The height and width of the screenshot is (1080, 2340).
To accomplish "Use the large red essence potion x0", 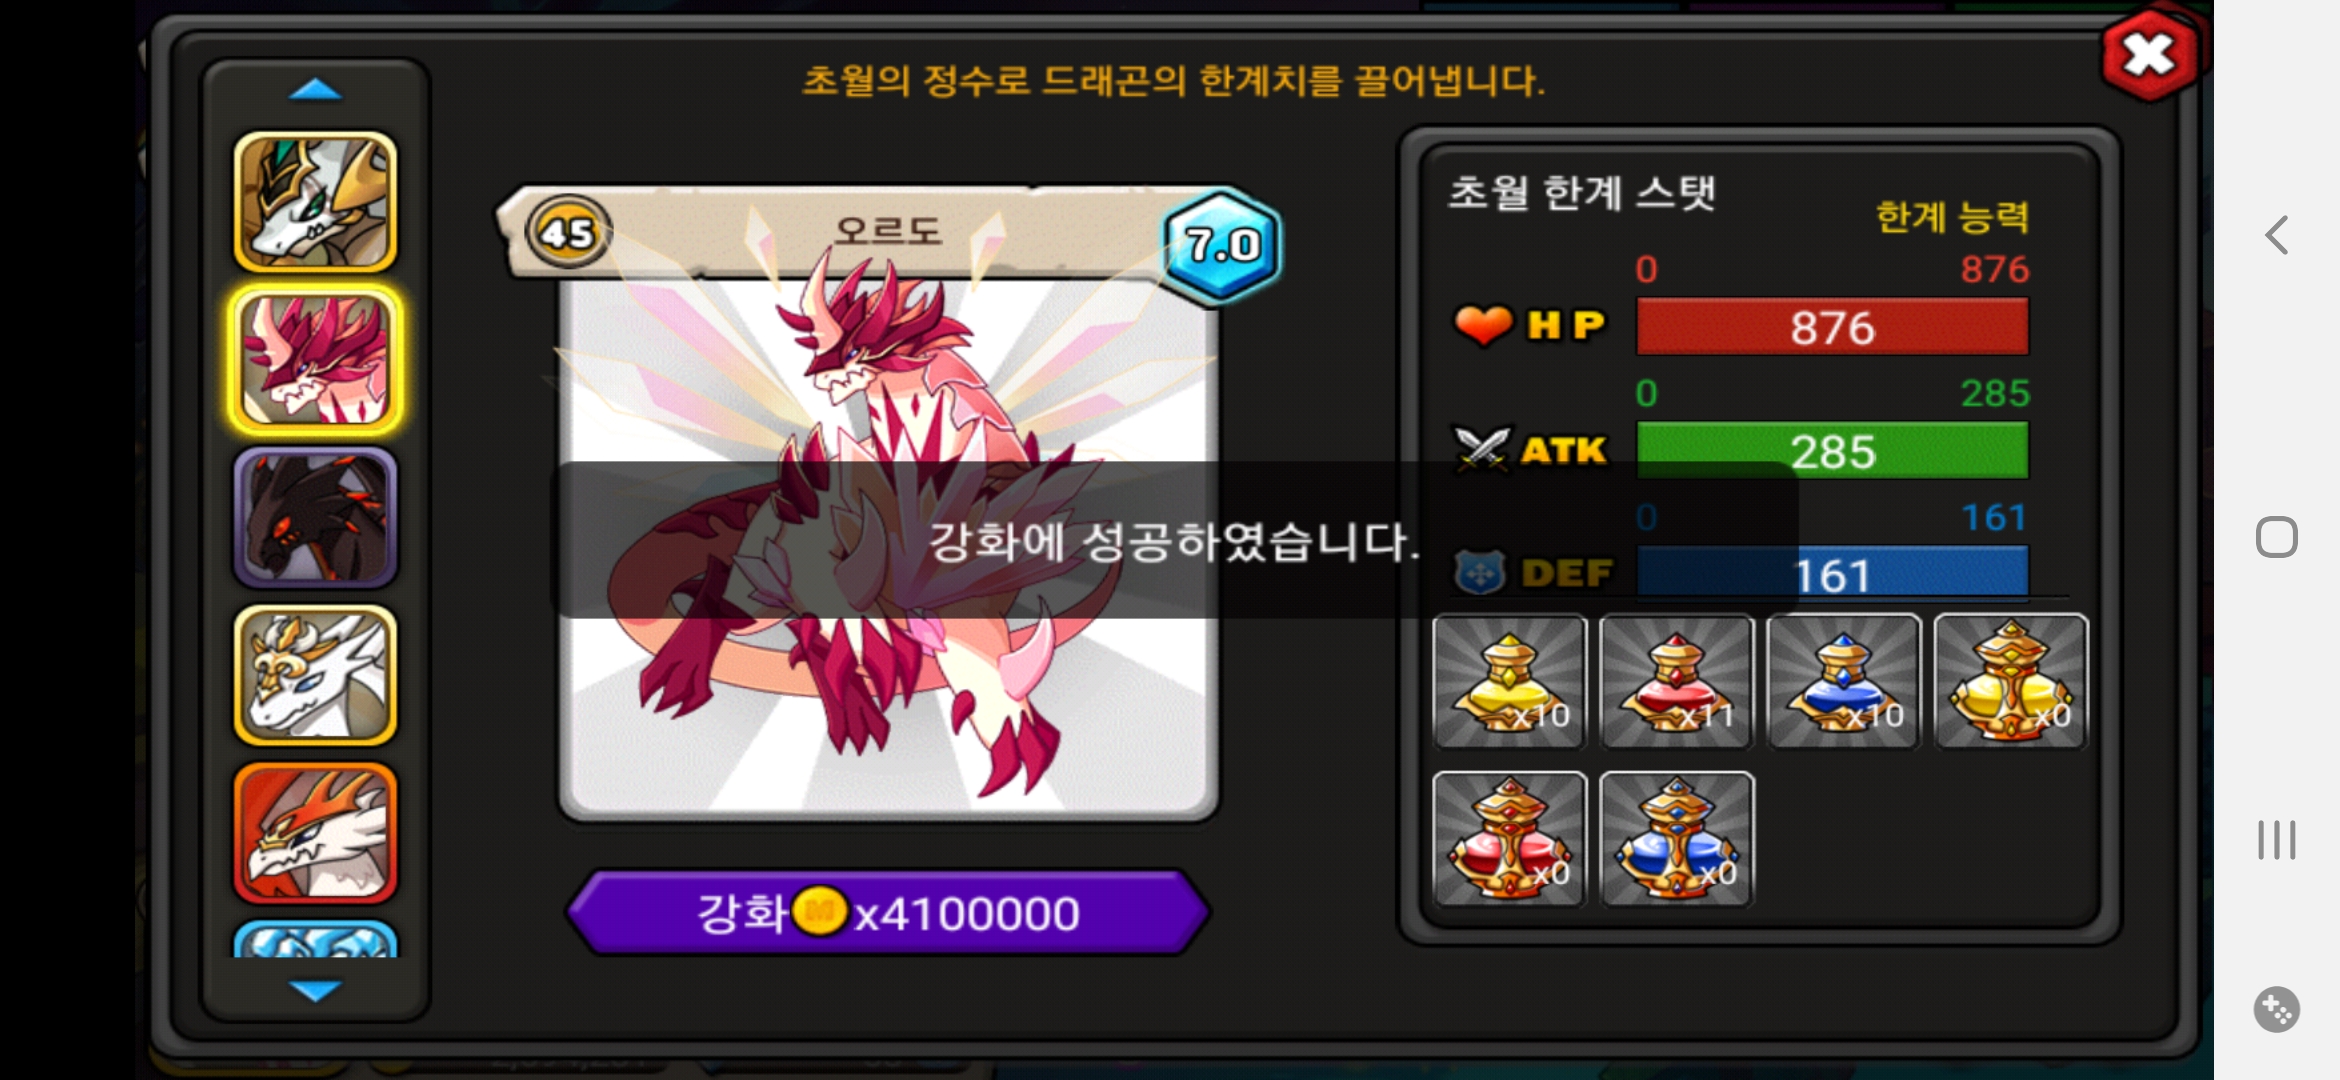I will pos(1509,839).
